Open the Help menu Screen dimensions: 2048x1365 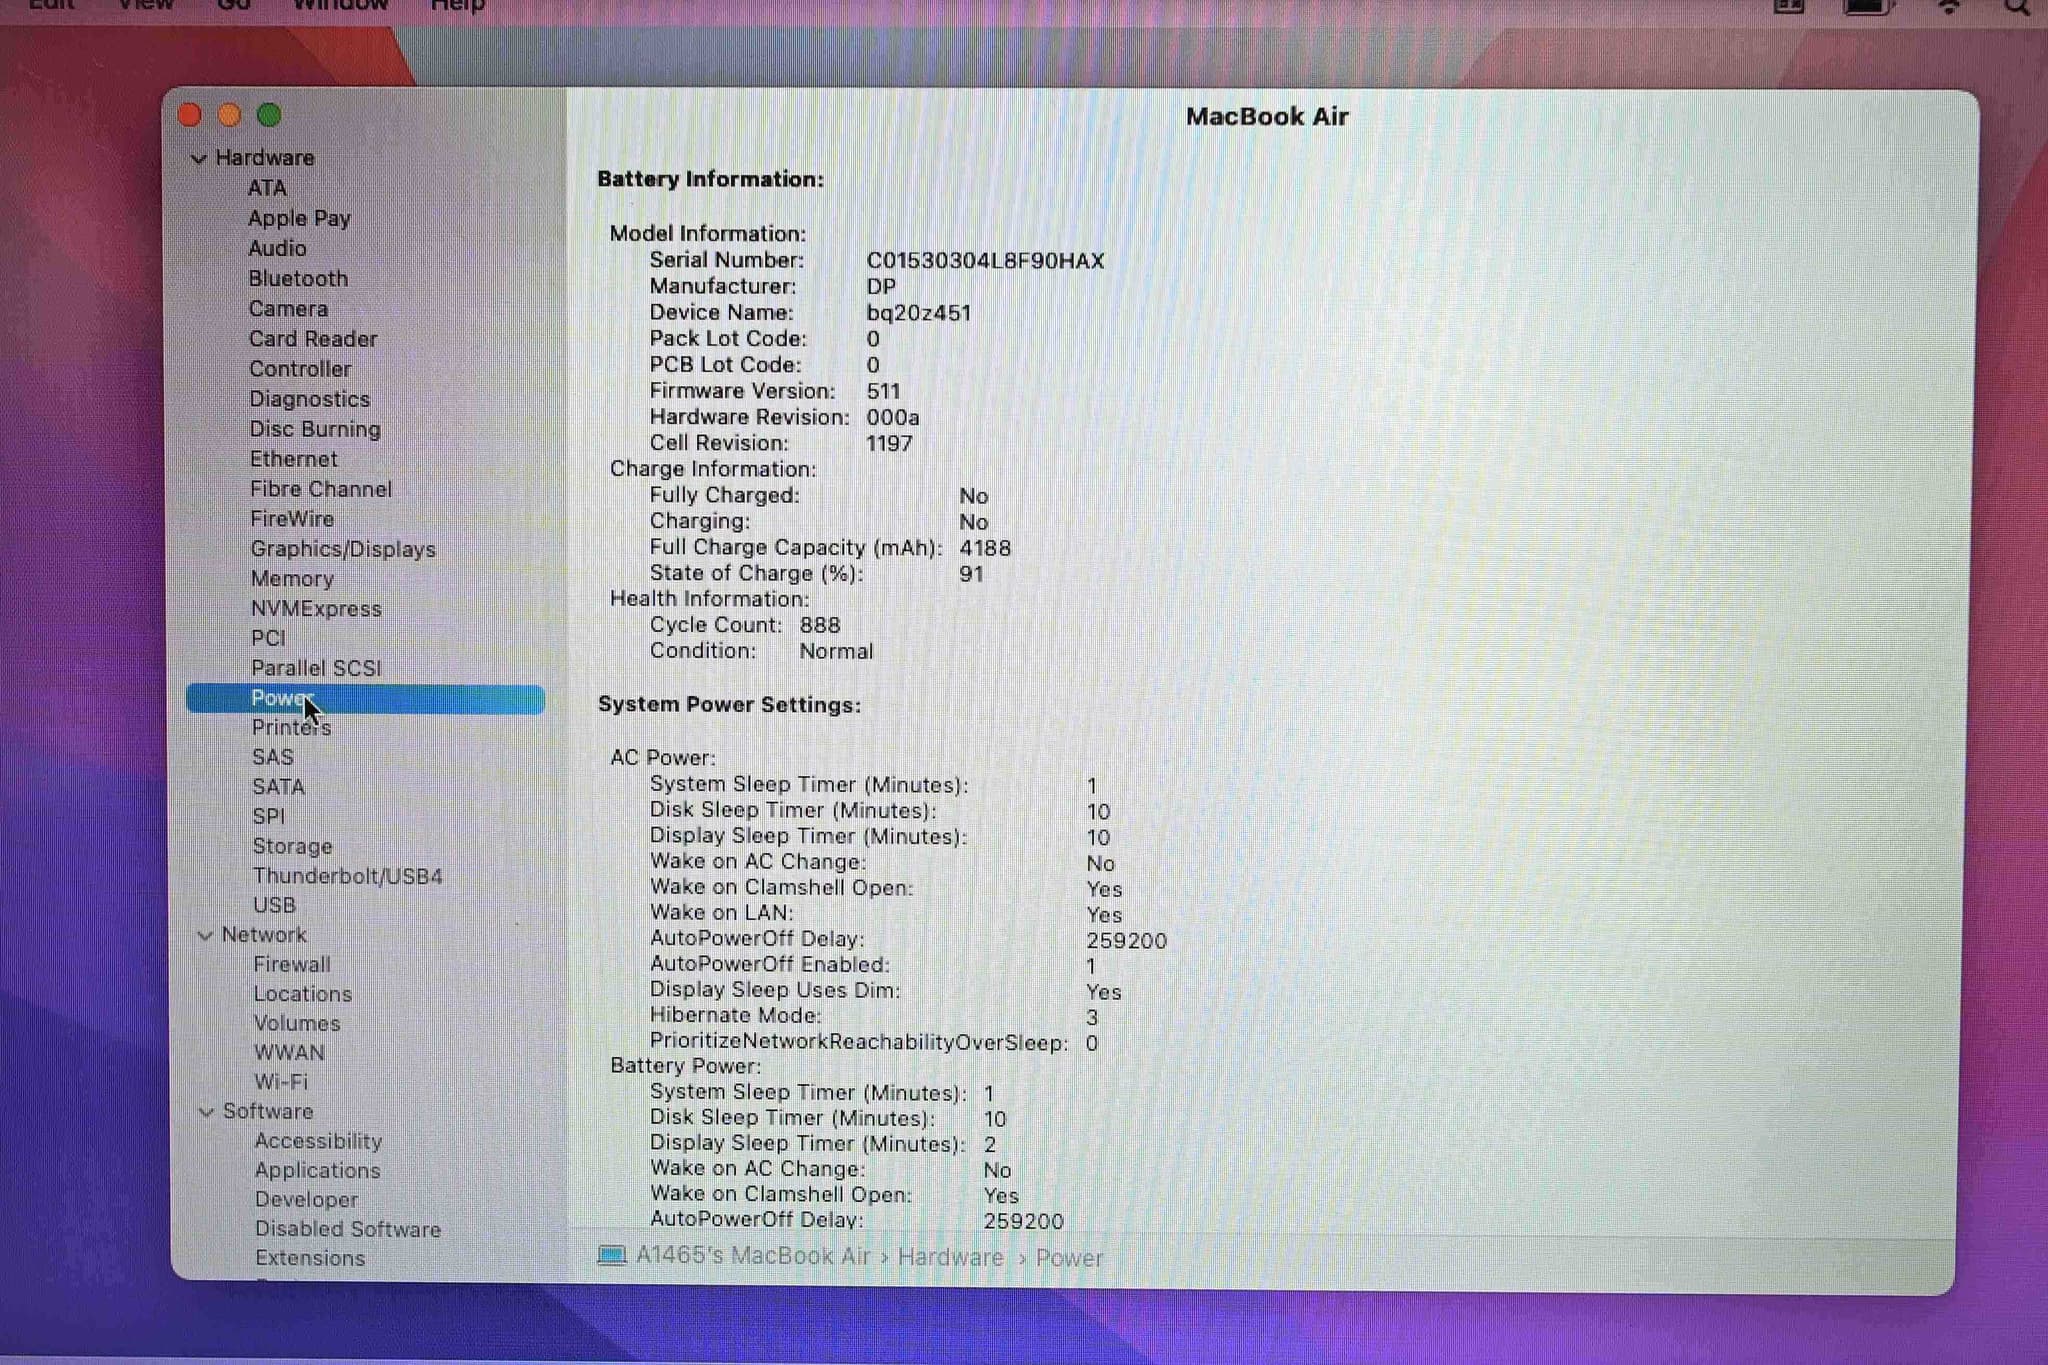[457, 5]
